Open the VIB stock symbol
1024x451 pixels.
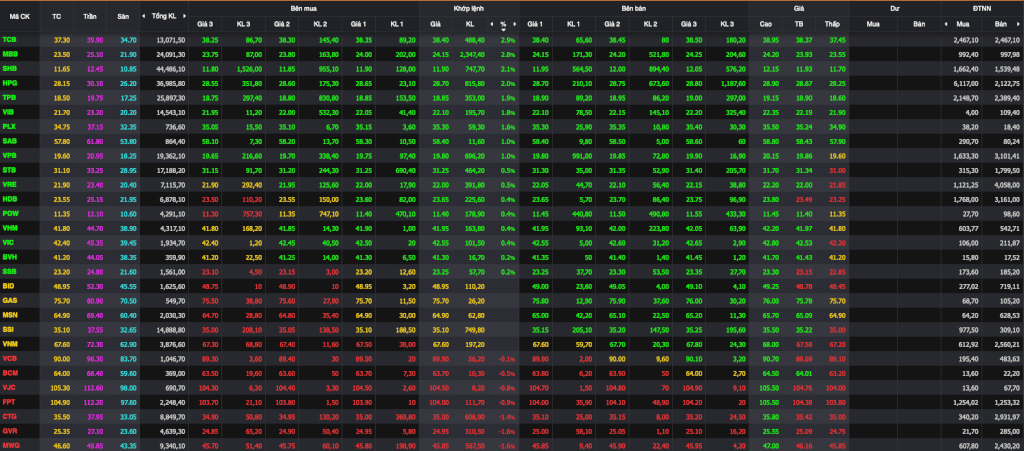tap(8, 112)
